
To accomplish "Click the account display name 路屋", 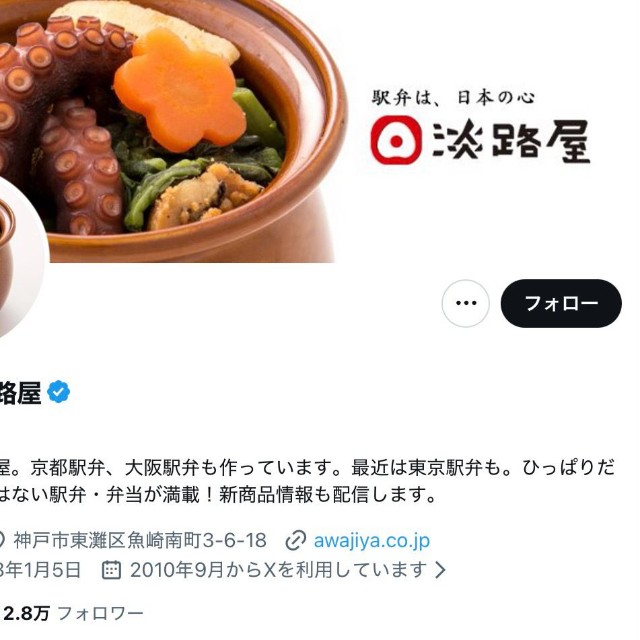I will pos(20,393).
